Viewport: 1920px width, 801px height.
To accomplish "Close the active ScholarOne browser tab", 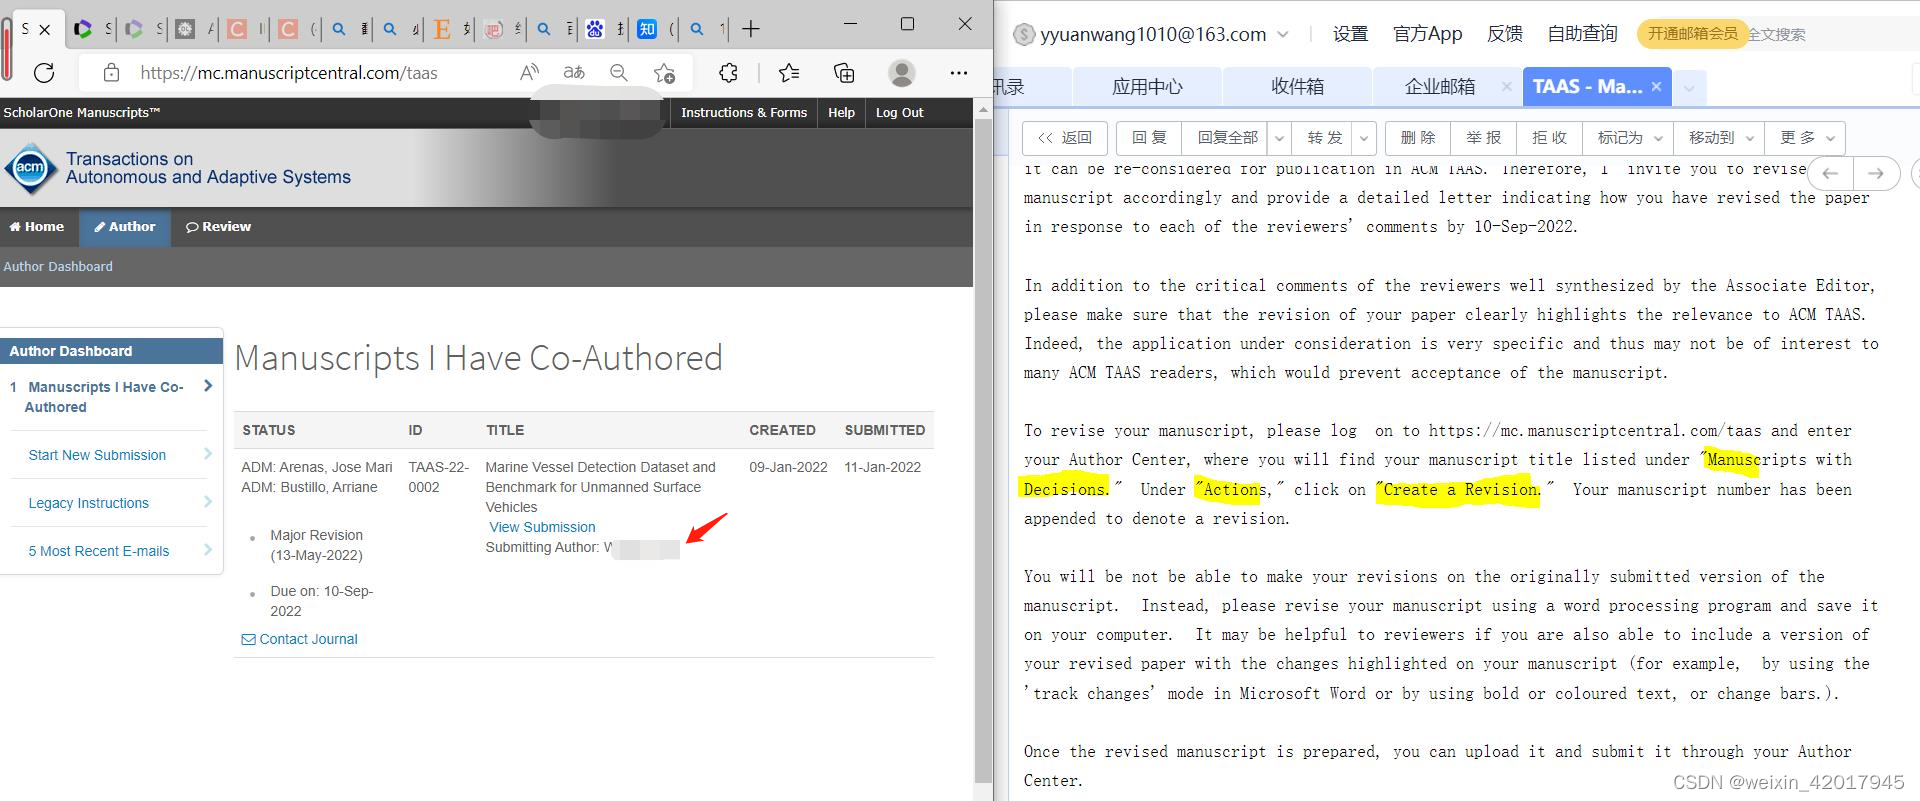I will (44, 29).
